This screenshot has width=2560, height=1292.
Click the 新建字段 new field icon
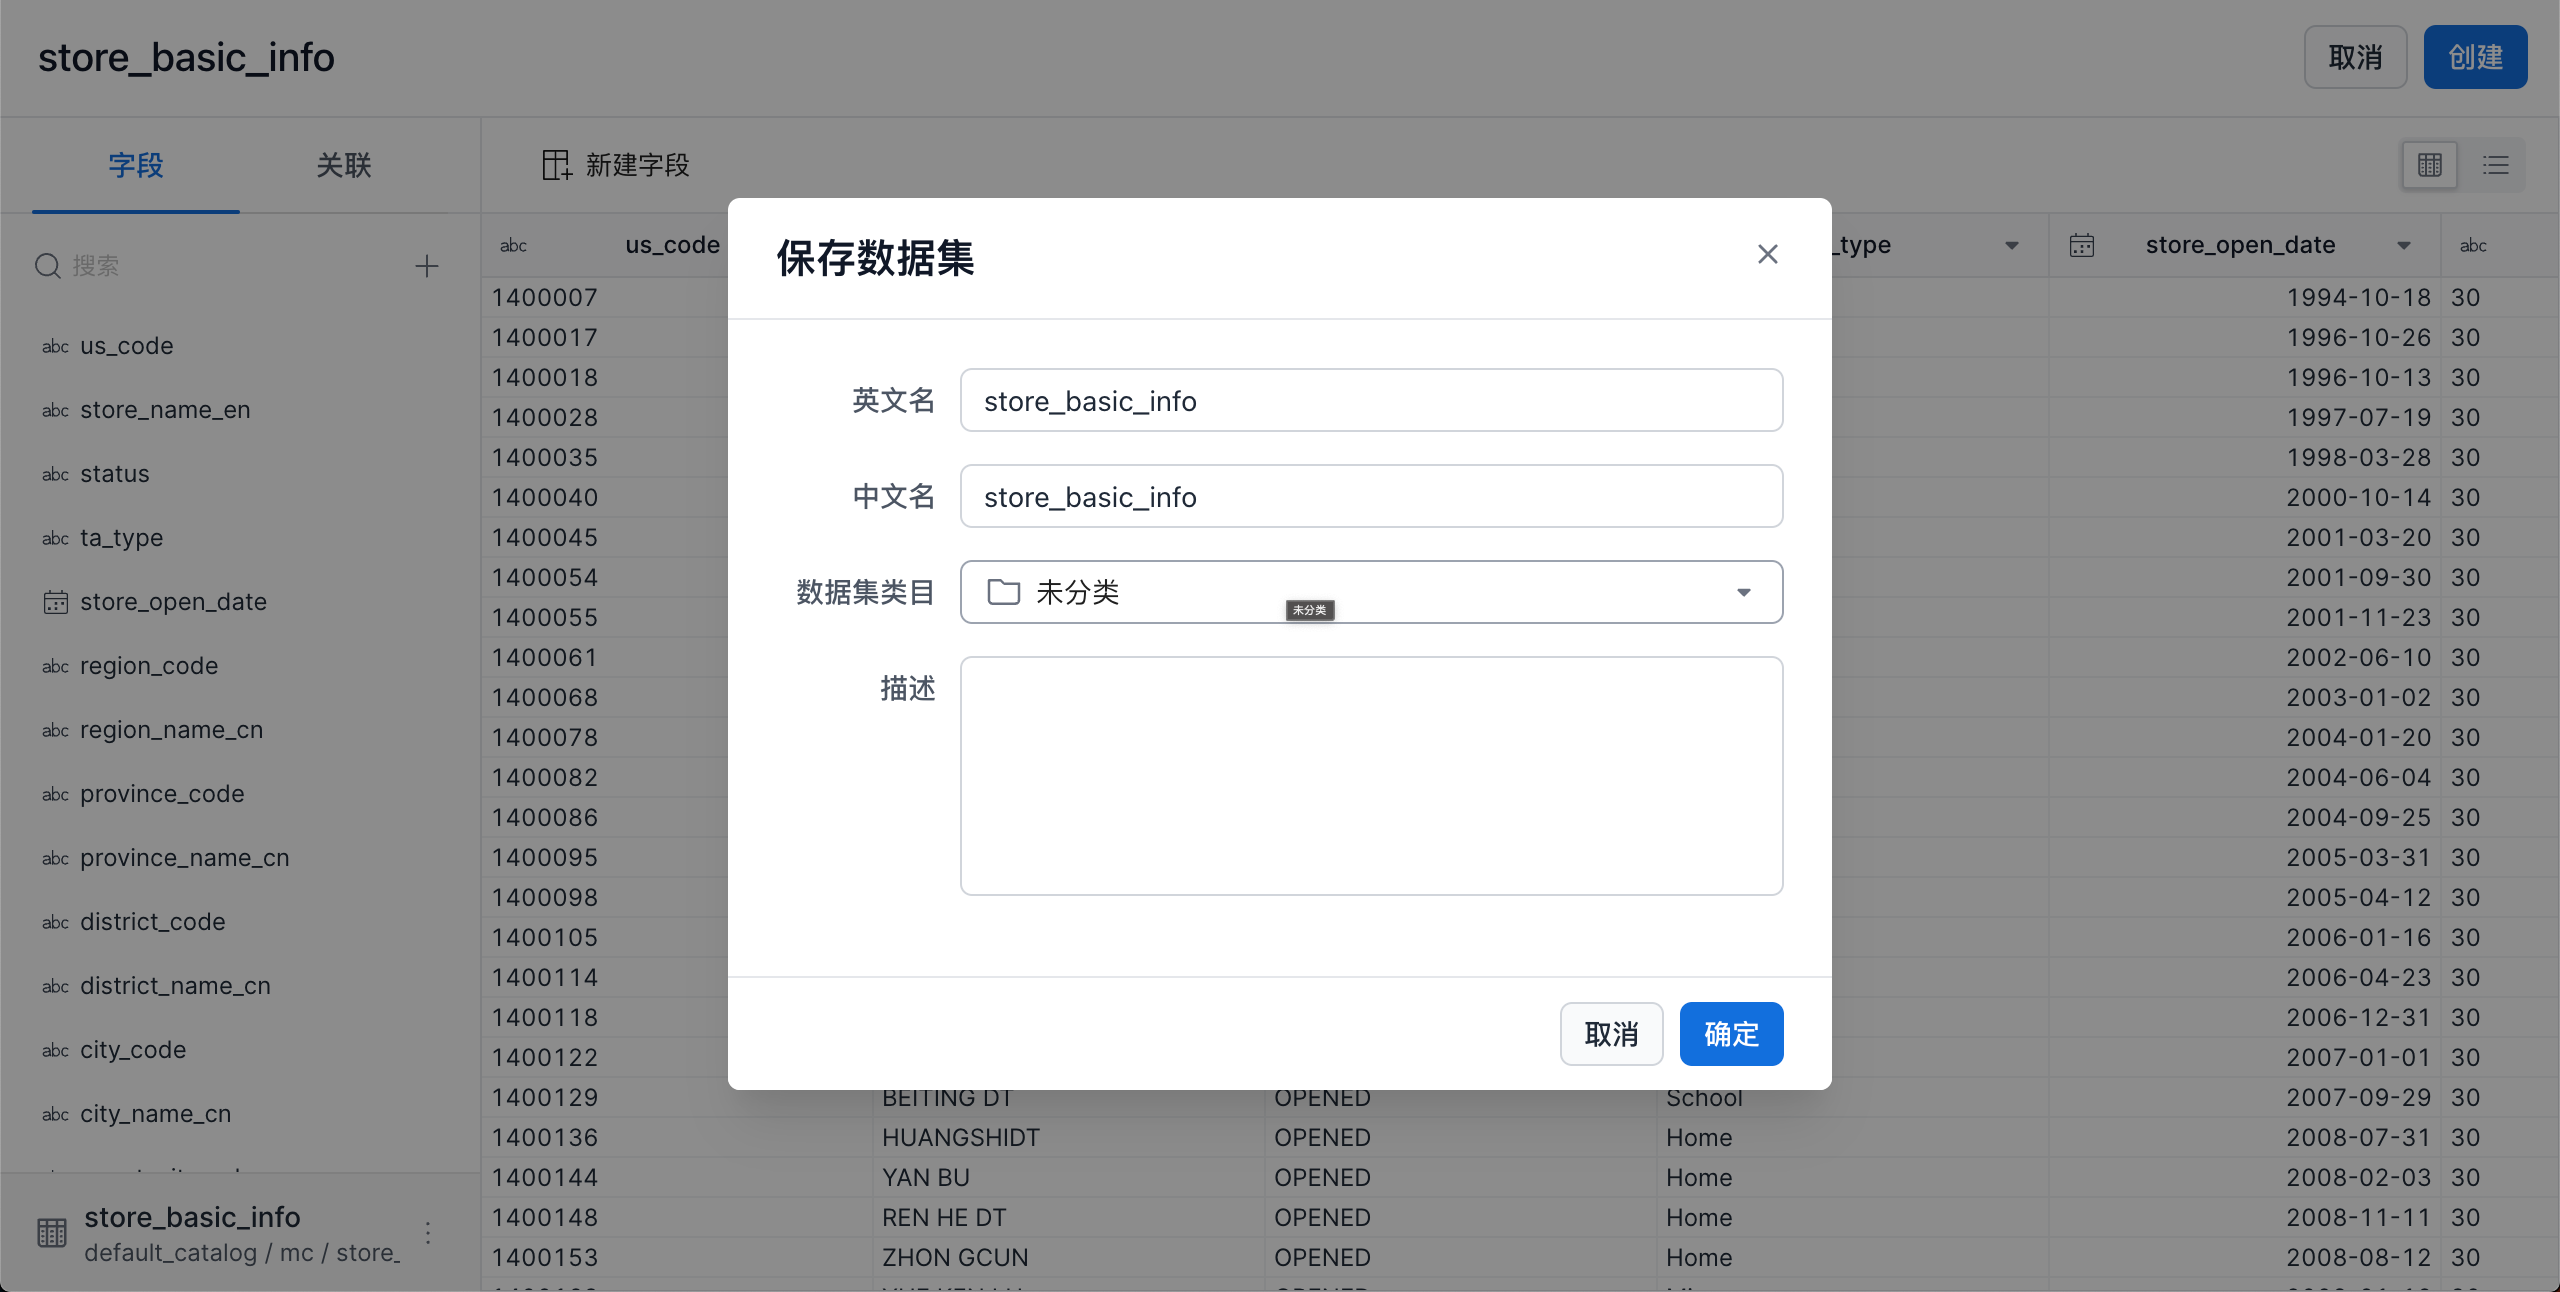coord(556,165)
